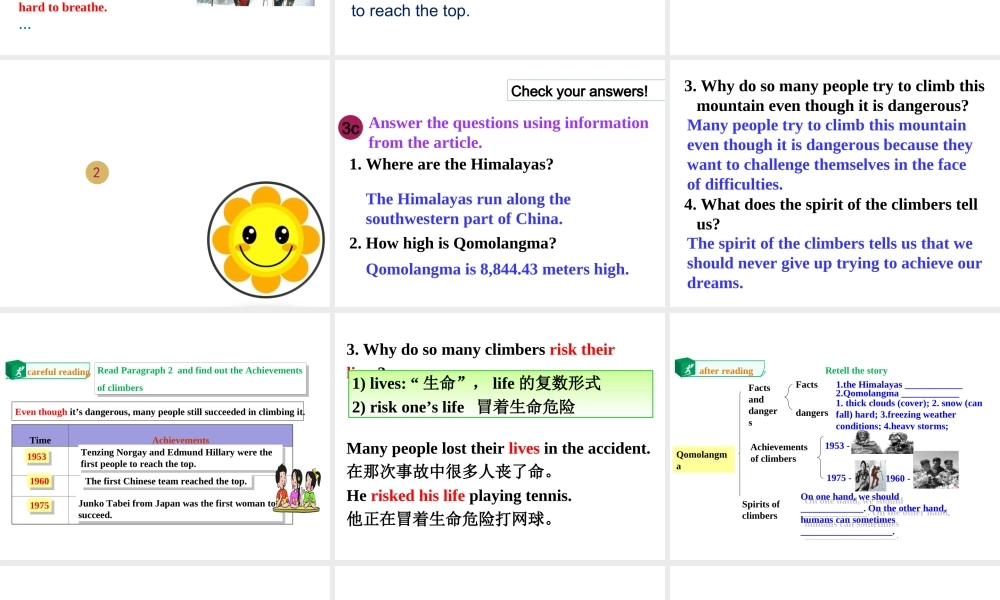This screenshot has width=1000, height=600.
Task: Click the smiling sunflower face image
Action: 266,240
